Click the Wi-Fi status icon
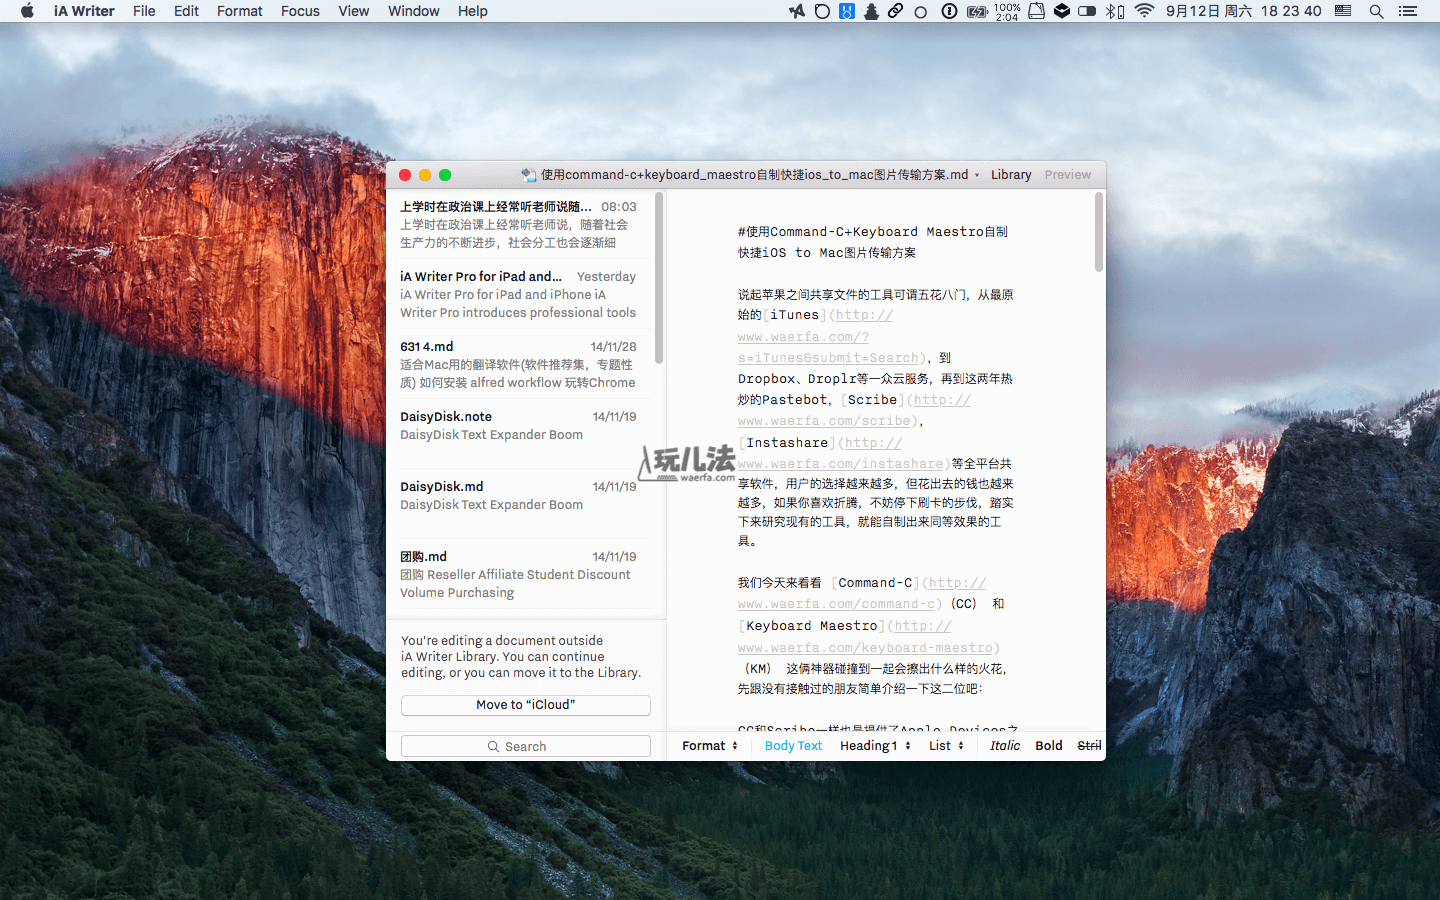The image size is (1440, 900). [1145, 11]
